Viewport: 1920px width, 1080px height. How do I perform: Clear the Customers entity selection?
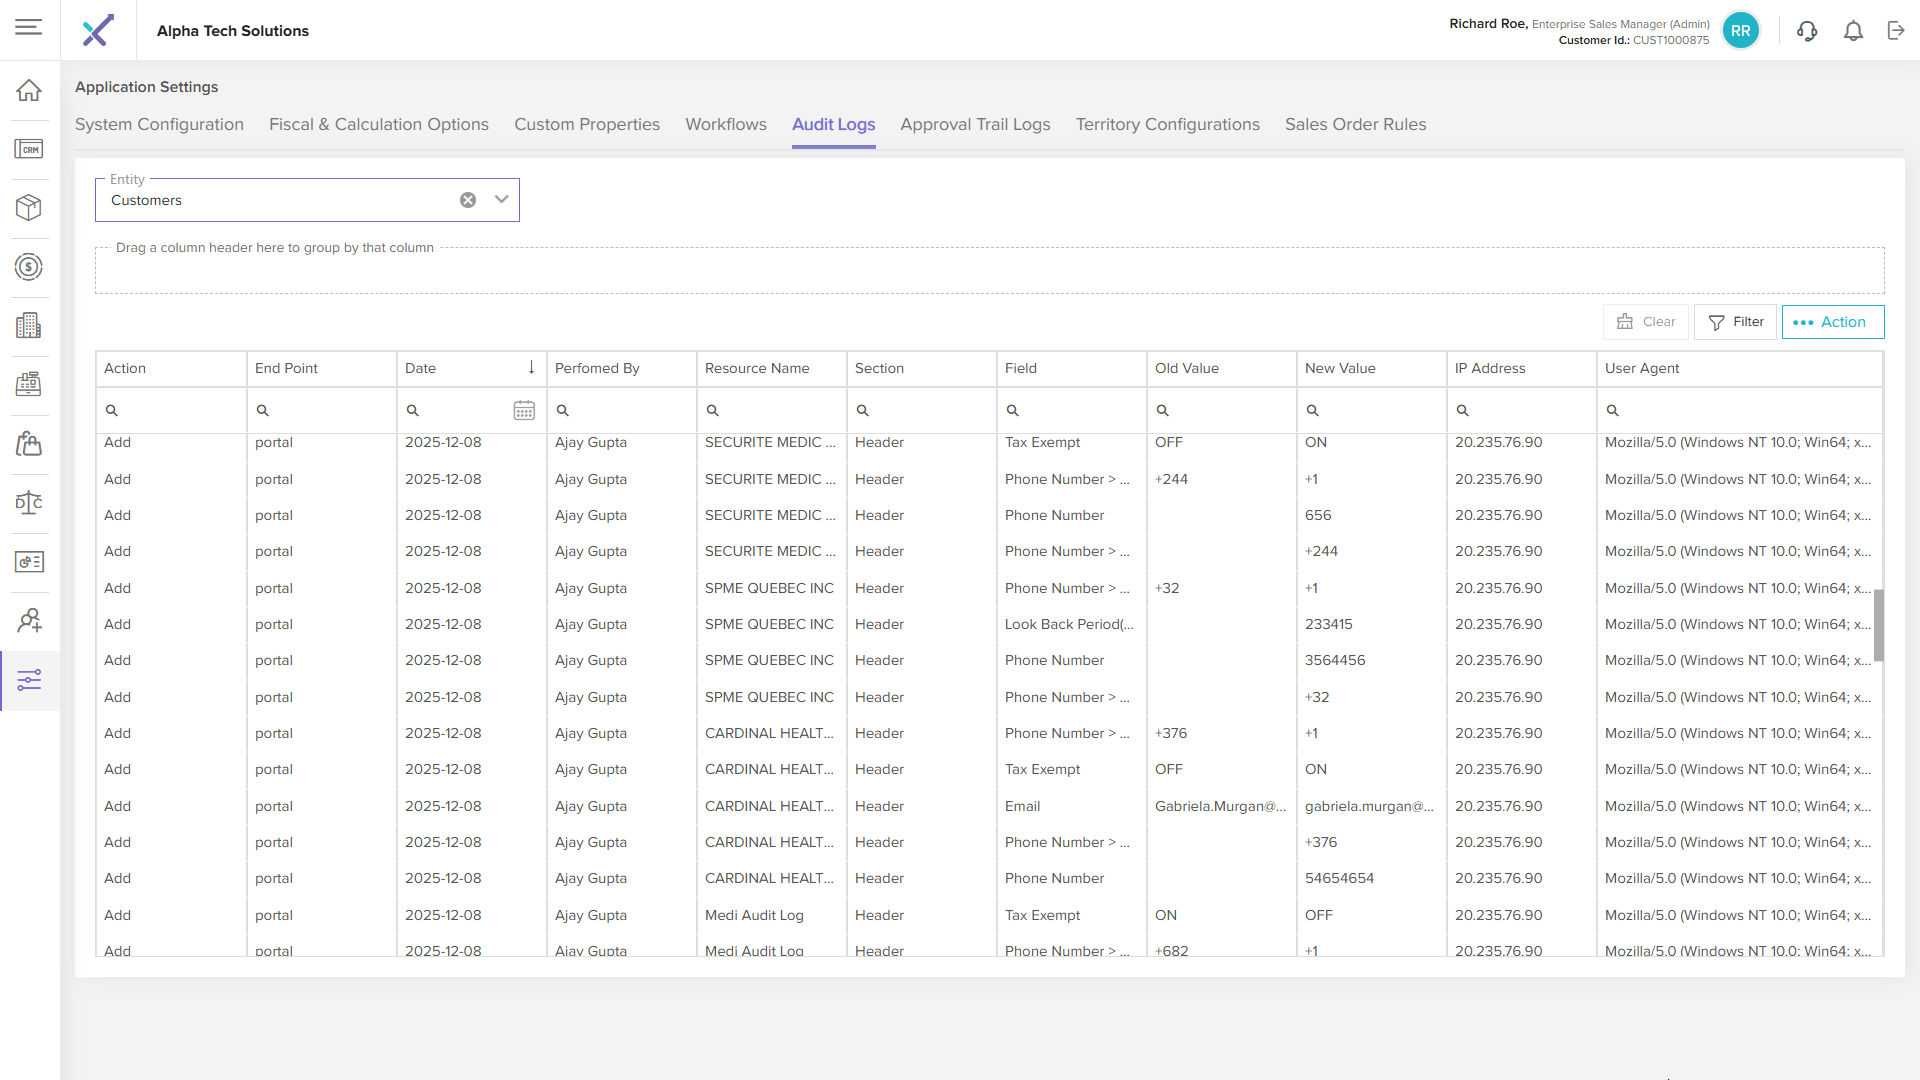pos(468,200)
